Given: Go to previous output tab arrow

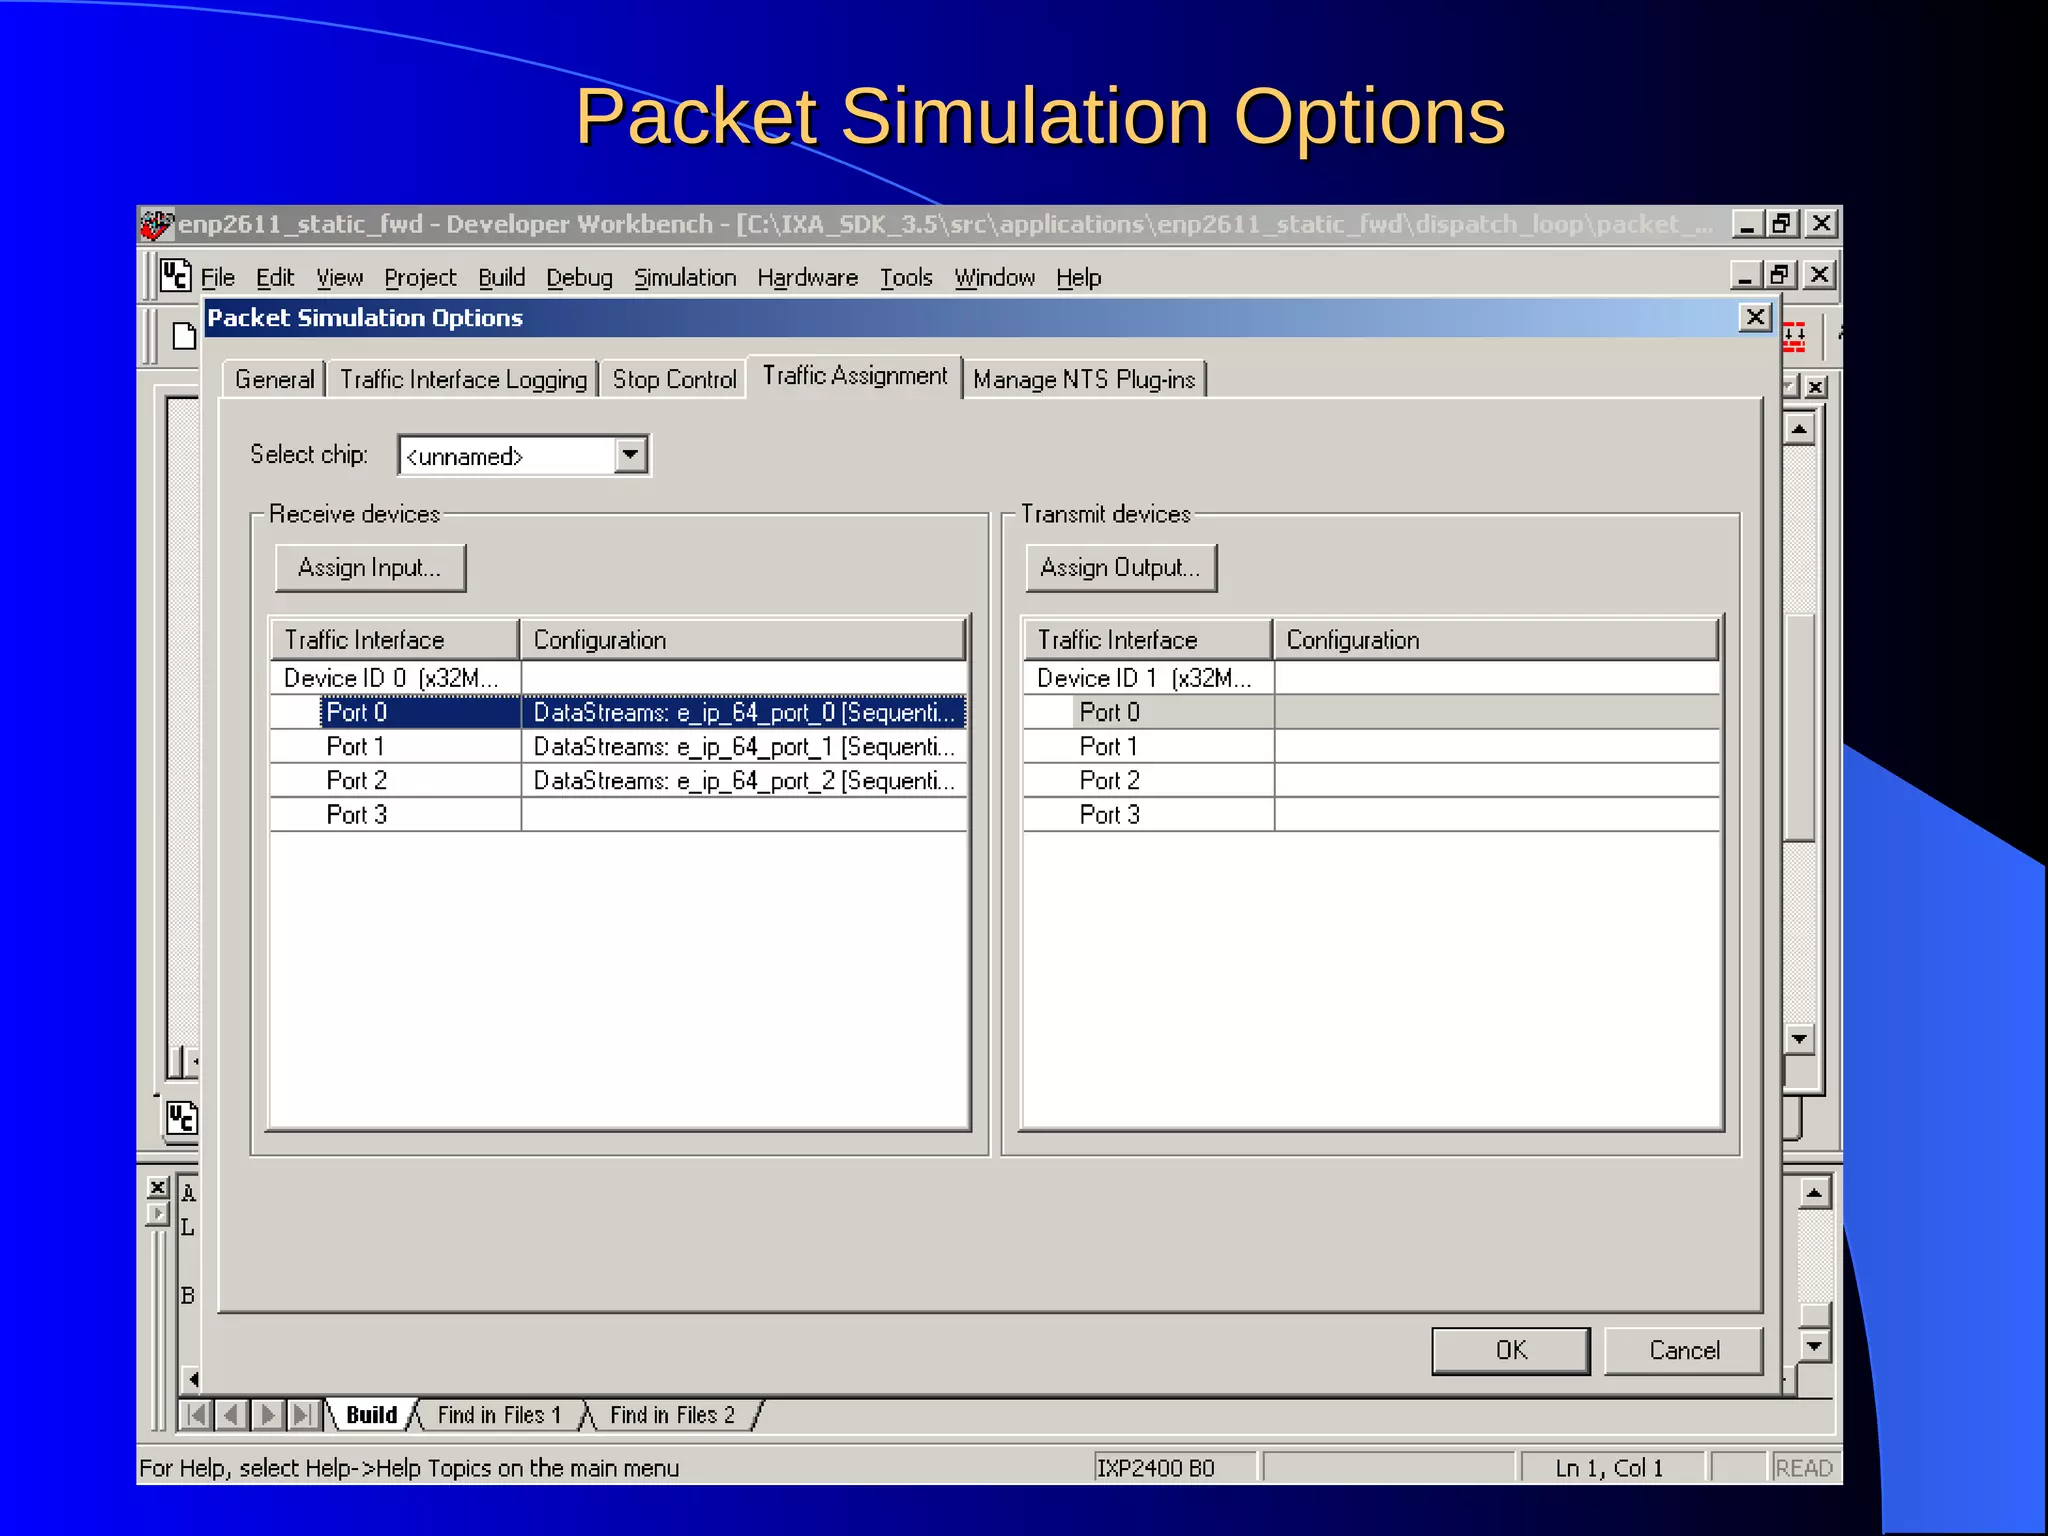Looking at the screenshot, I should click(x=232, y=1415).
